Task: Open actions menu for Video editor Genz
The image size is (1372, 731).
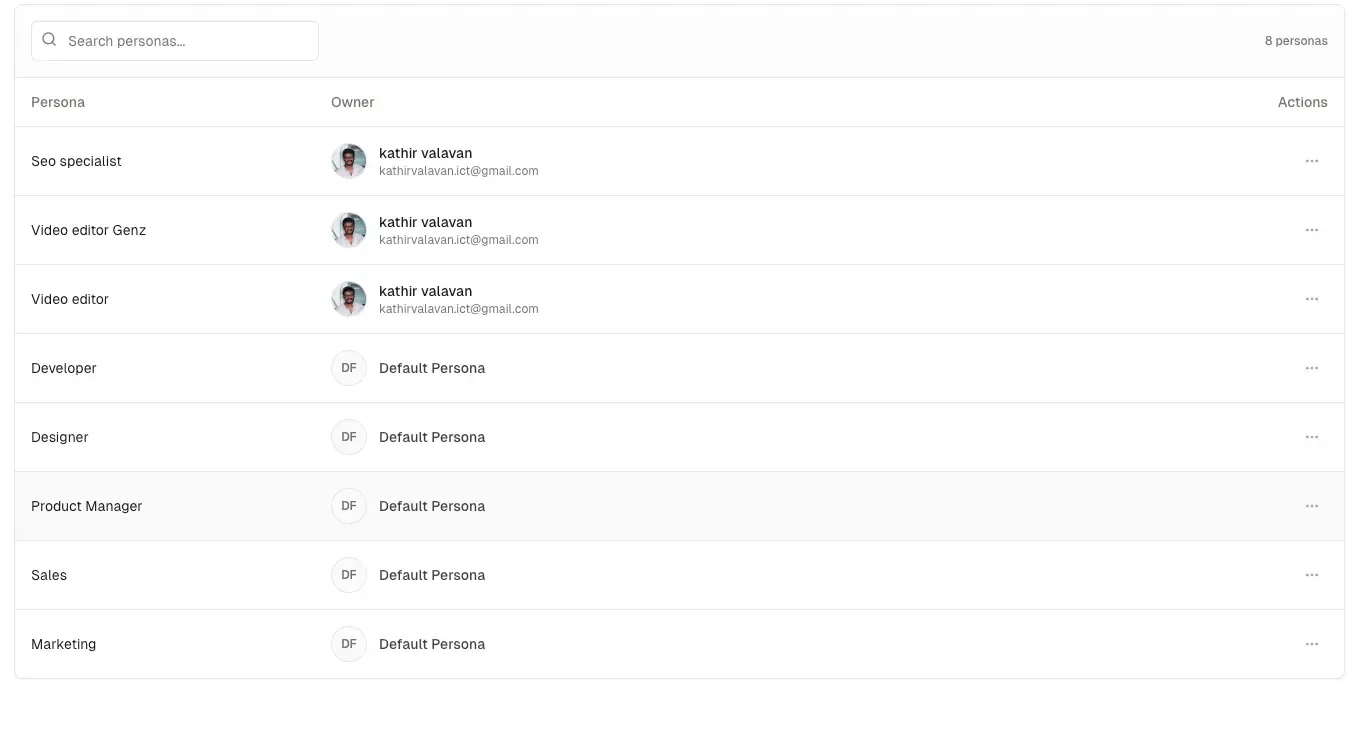Action: pos(1311,230)
